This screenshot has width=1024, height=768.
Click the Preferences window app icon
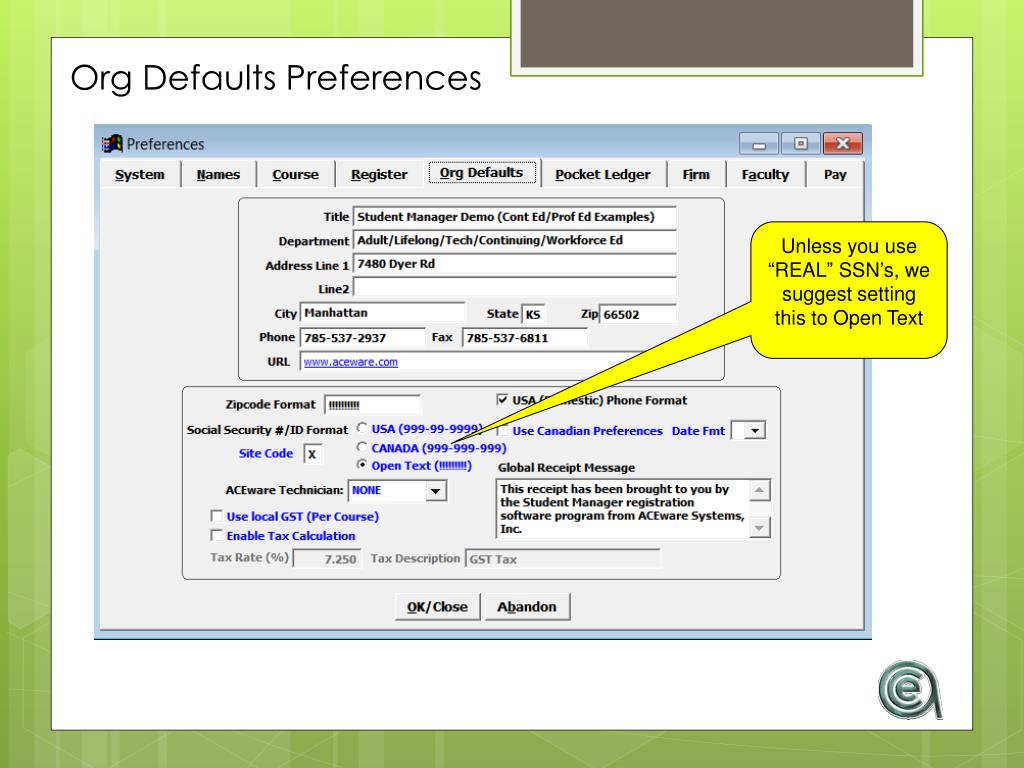pyautogui.click(x=112, y=143)
